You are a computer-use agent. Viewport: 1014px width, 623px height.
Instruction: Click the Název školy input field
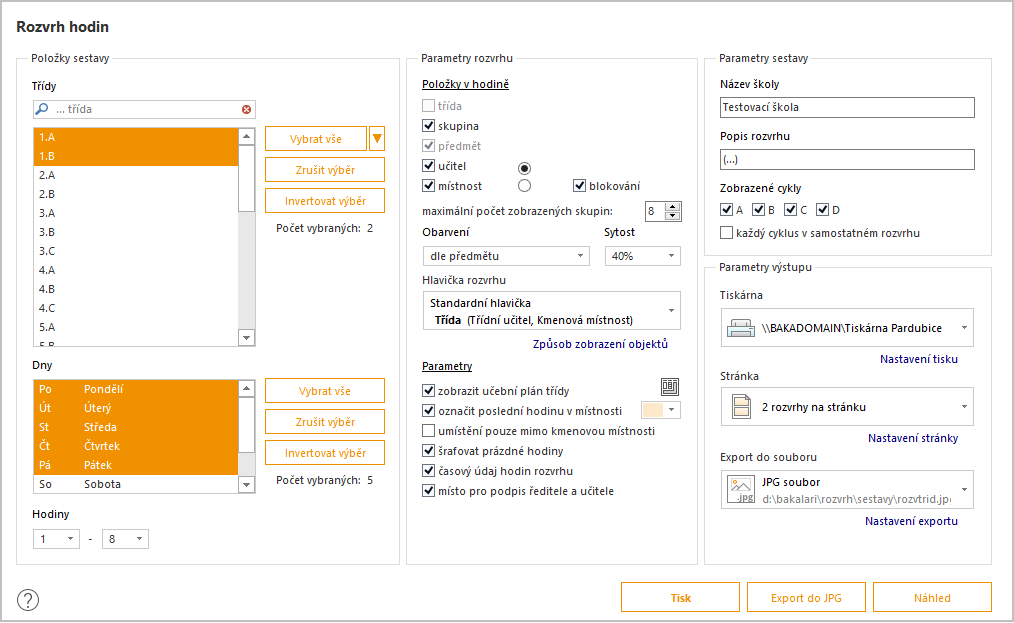click(847, 107)
